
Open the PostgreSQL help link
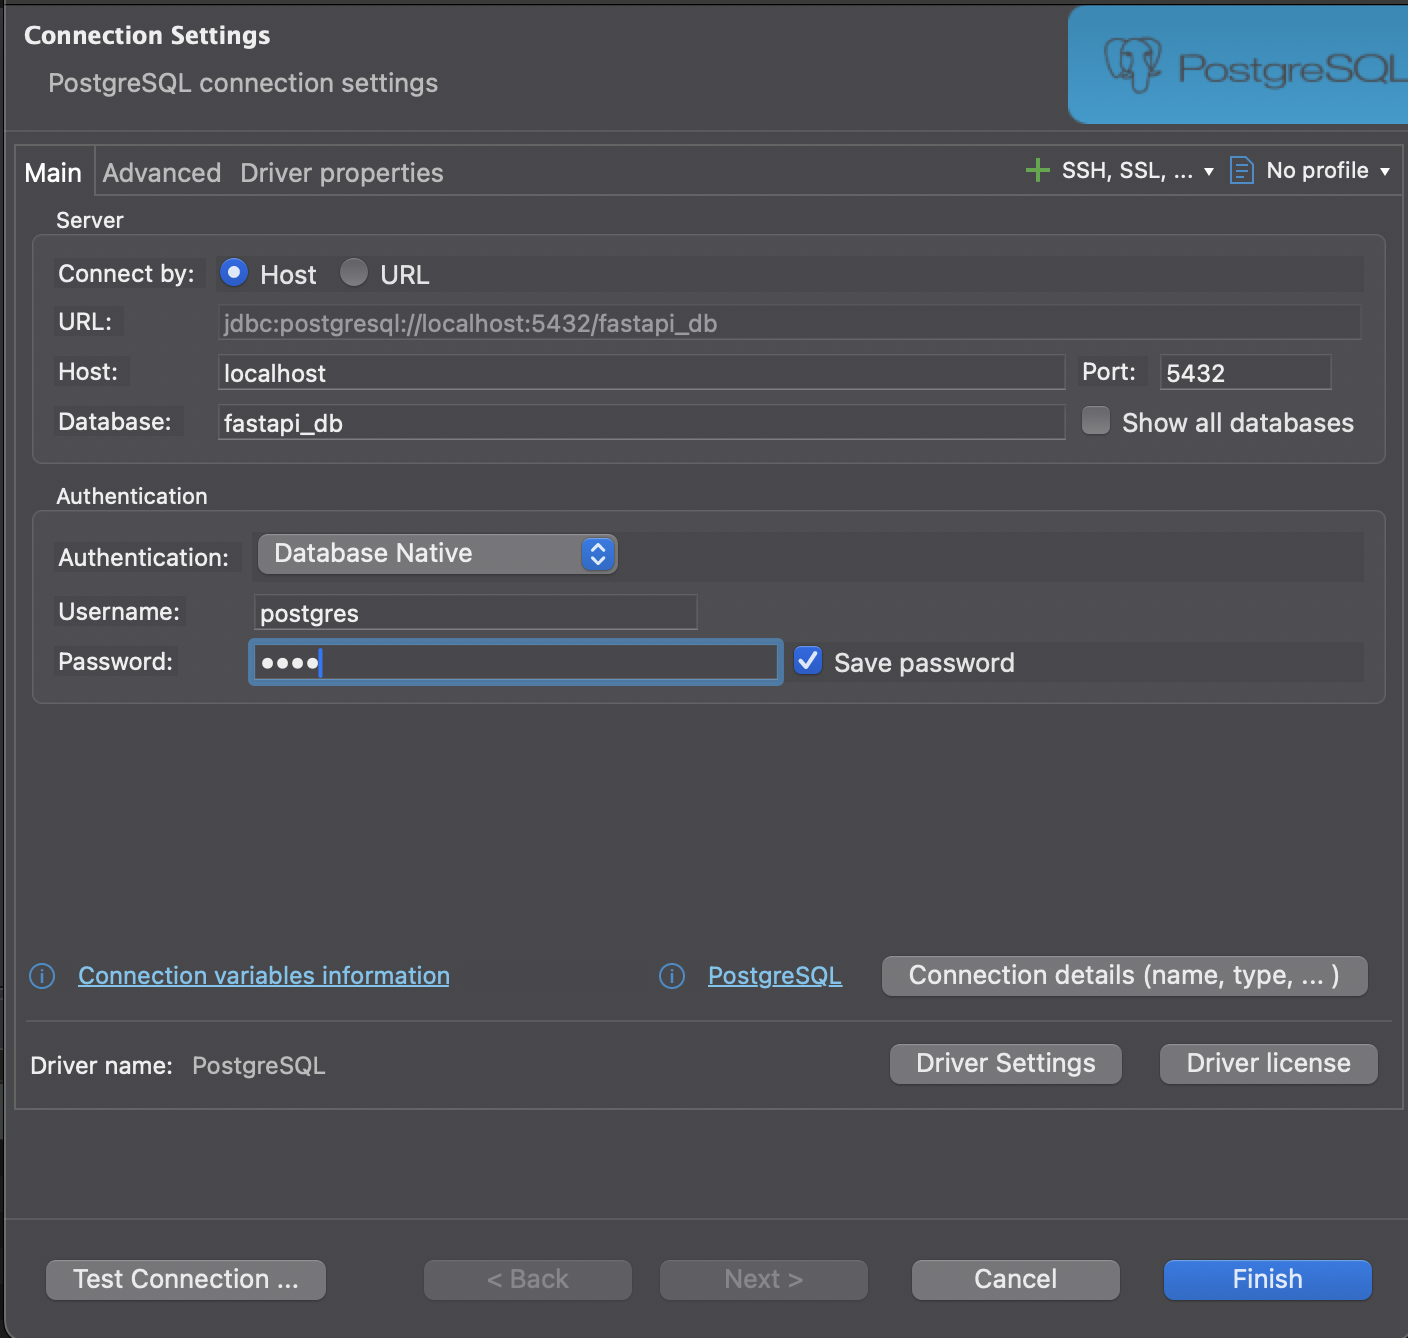click(x=775, y=975)
